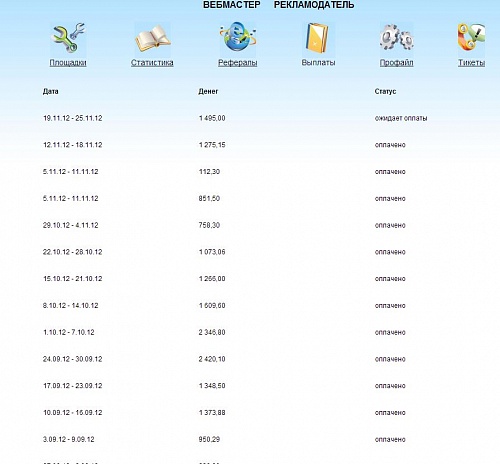Open the open-book Статистика icon
Image resolution: width=500 pixels, height=464 pixels.
pos(152,38)
